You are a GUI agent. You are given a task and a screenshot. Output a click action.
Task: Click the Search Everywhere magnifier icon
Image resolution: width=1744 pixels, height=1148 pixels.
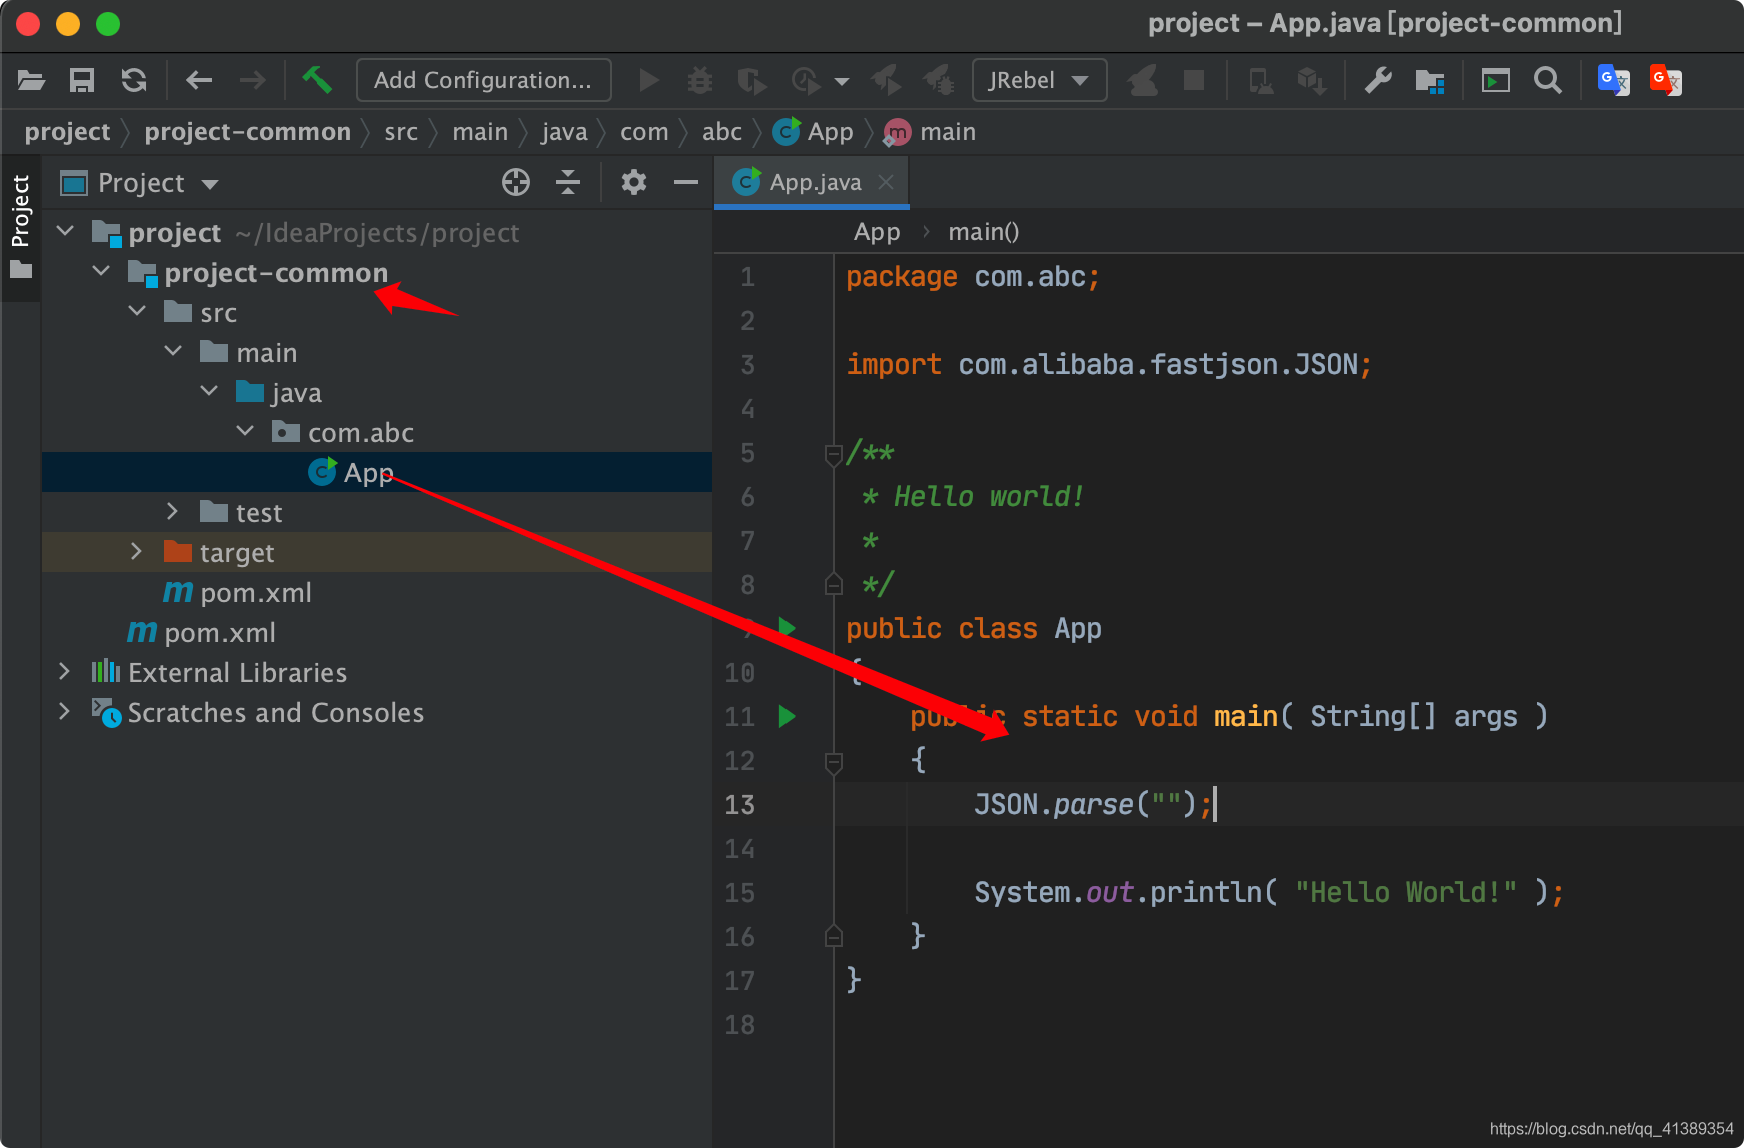pos(1548,80)
